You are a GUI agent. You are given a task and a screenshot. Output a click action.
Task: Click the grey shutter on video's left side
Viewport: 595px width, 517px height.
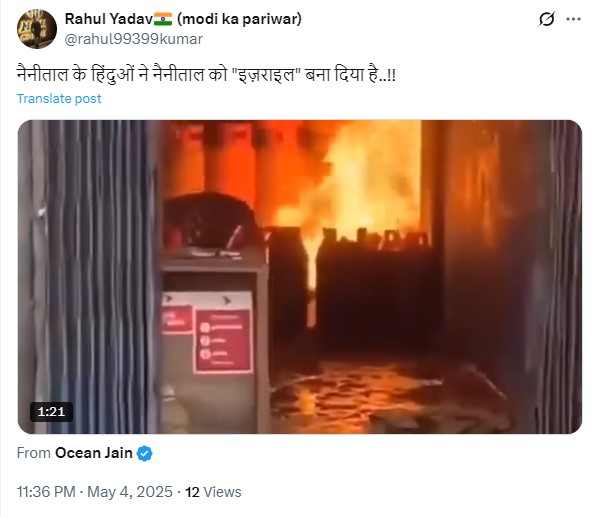pyautogui.click(x=89, y=277)
